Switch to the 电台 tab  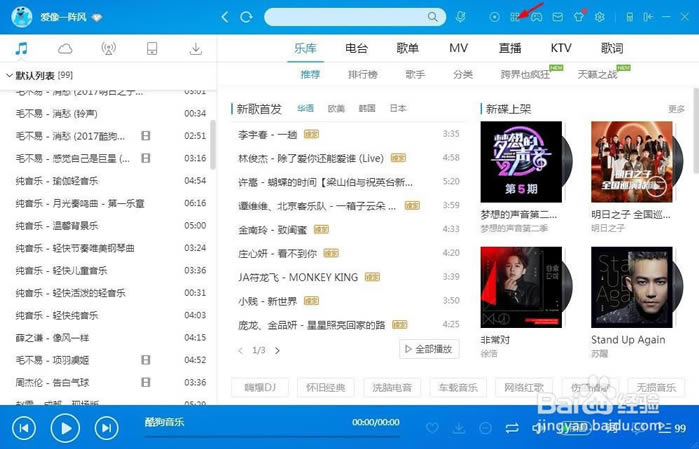click(x=357, y=48)
